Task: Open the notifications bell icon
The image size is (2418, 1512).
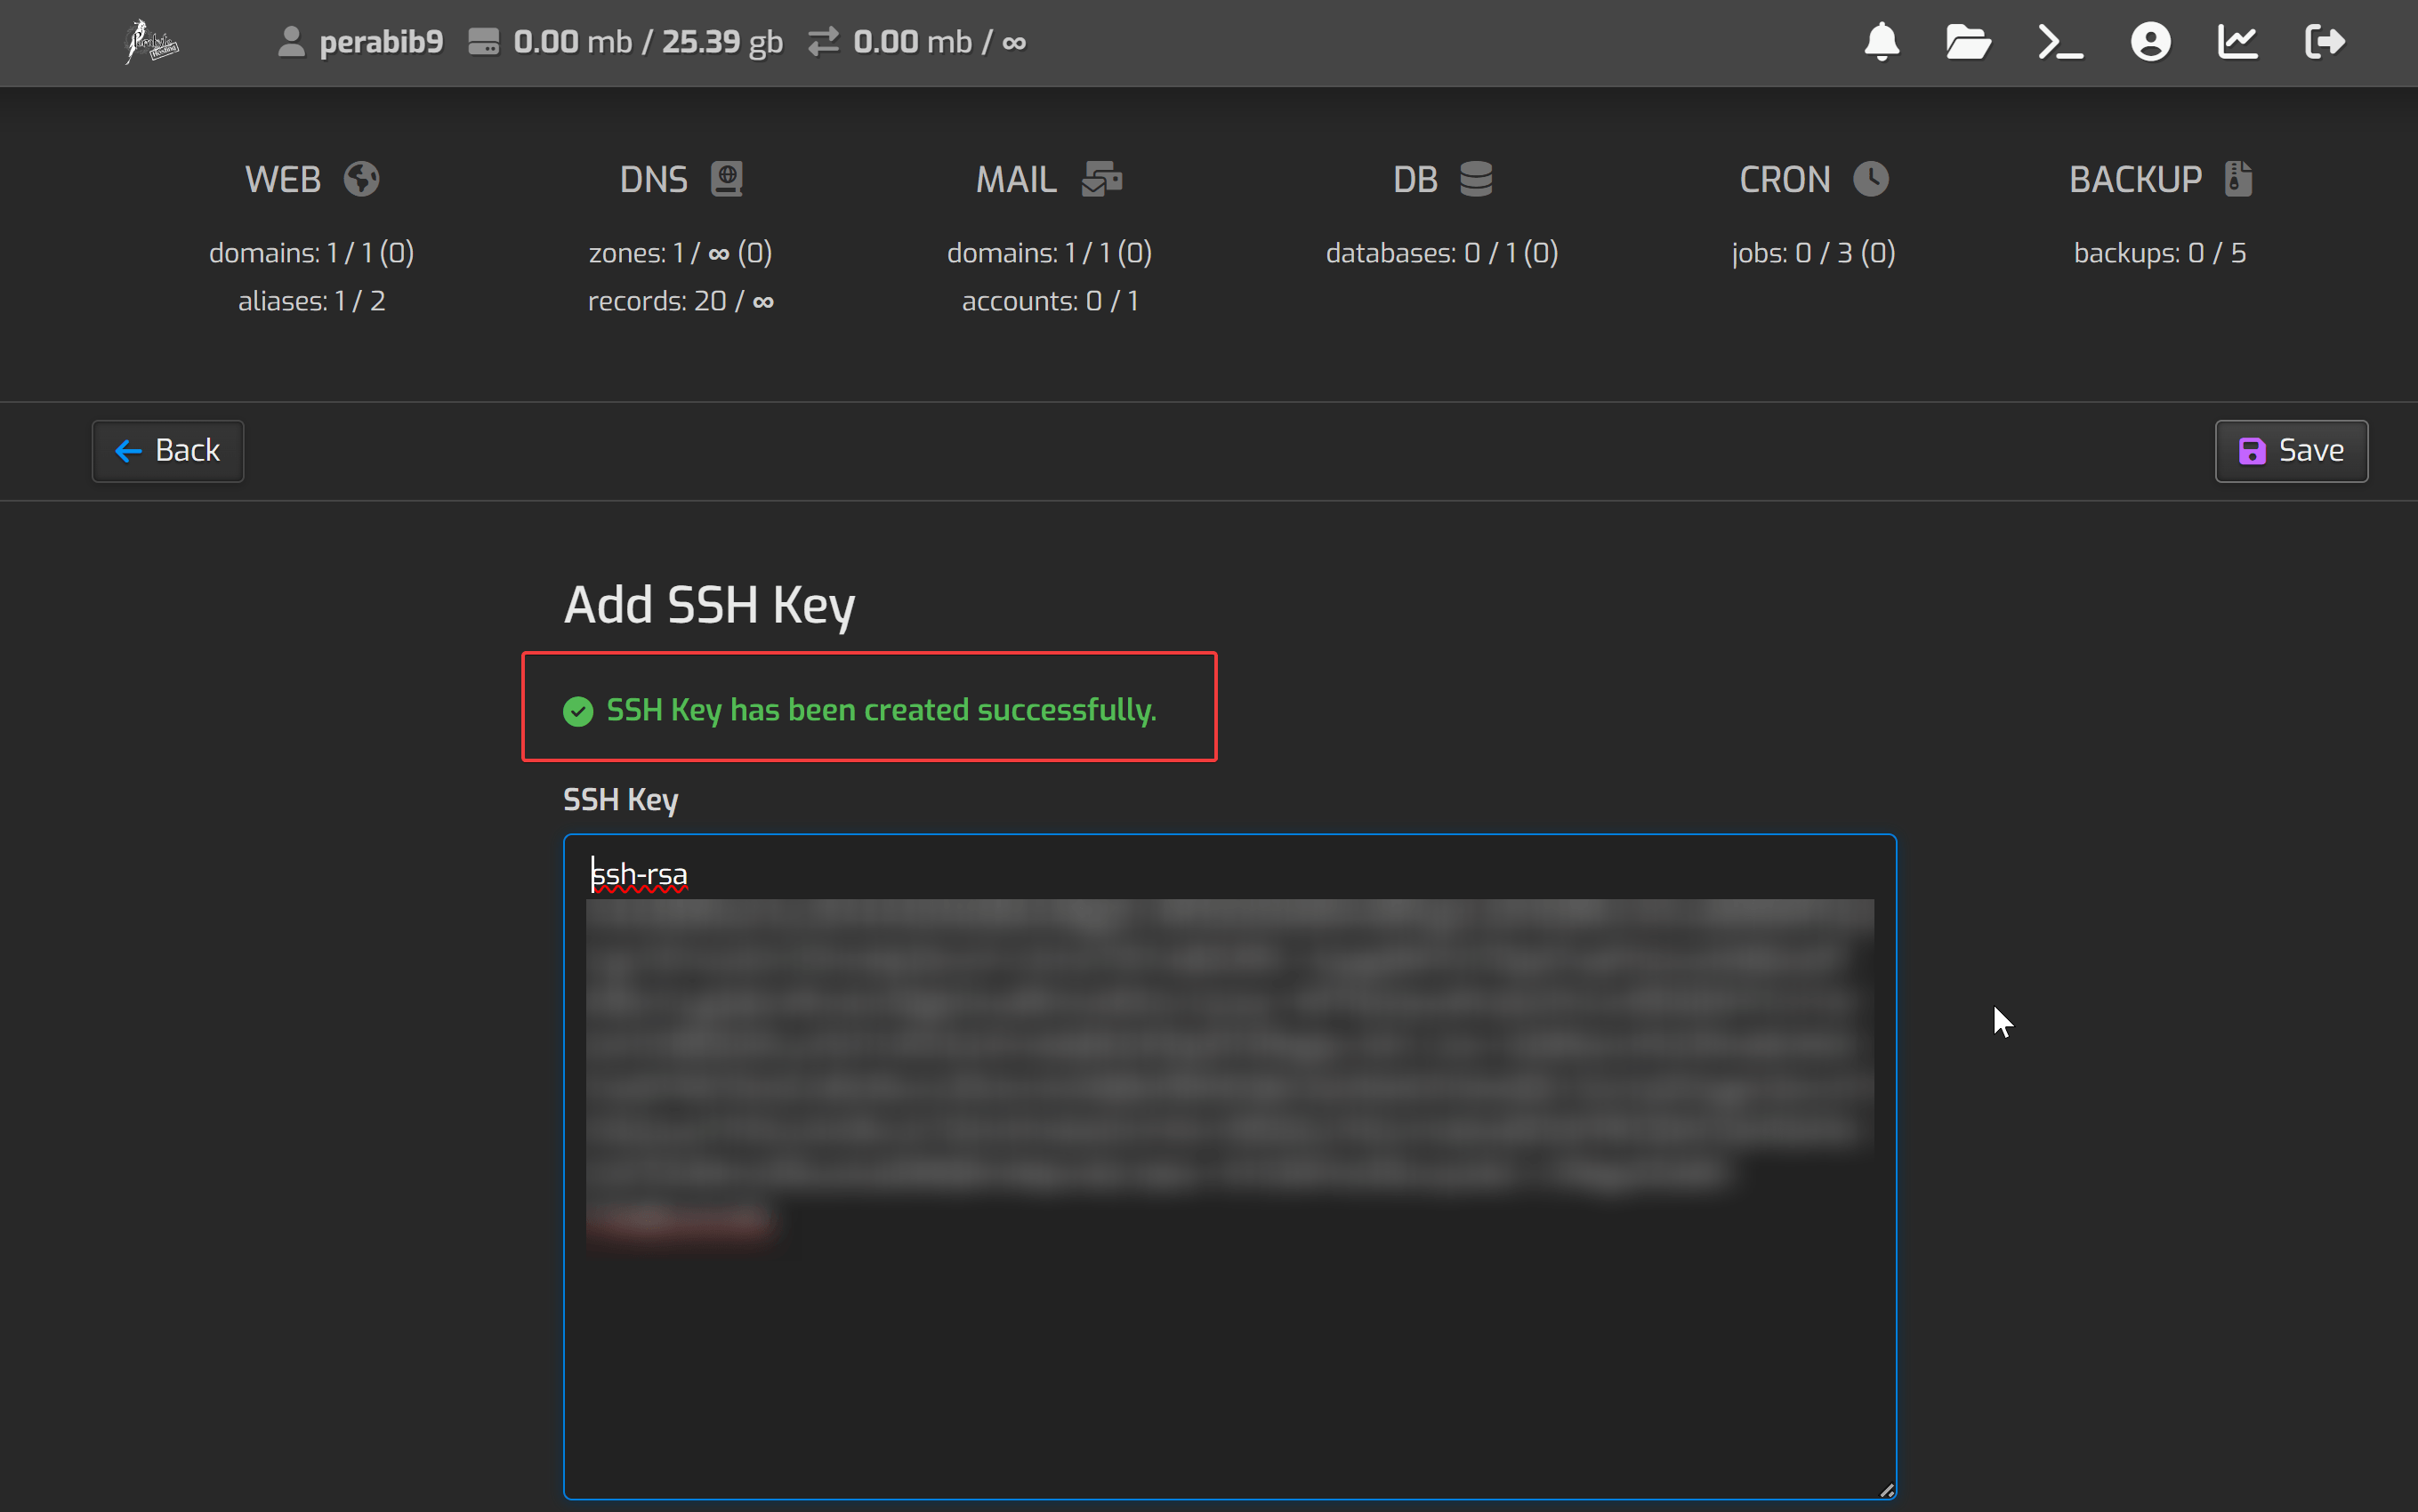Action: pyautogui.click(x=1881, y=42)
